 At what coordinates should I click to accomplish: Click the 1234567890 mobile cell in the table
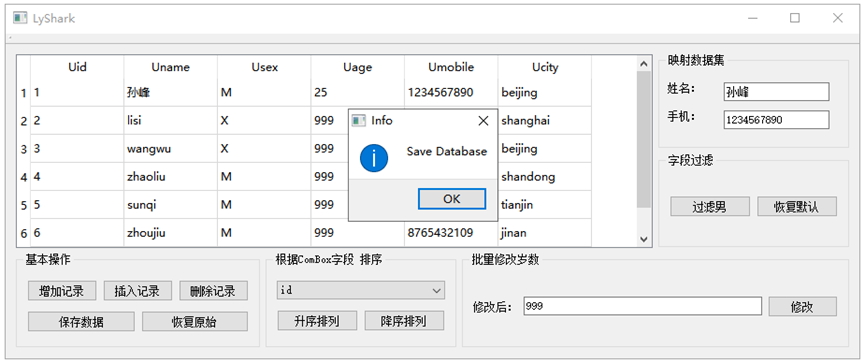click(x=451, y=93)
